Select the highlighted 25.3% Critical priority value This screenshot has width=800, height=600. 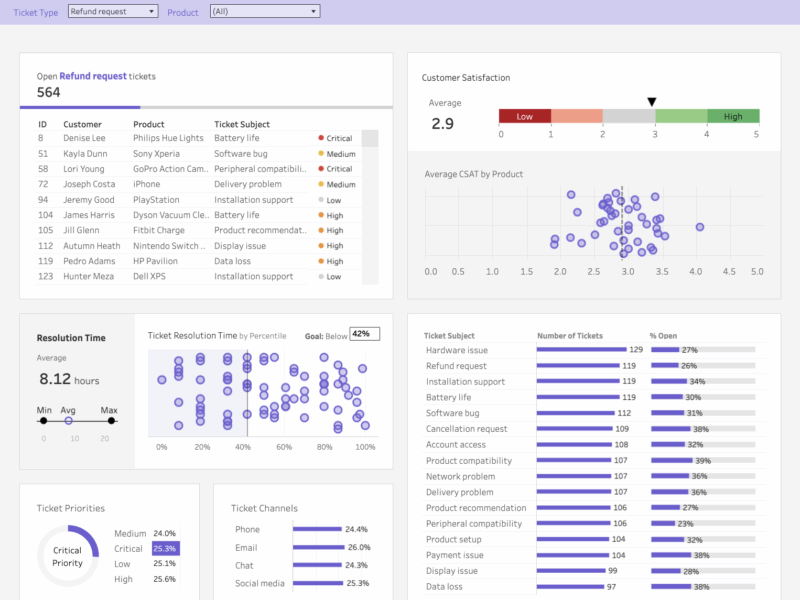pos(165,548)
